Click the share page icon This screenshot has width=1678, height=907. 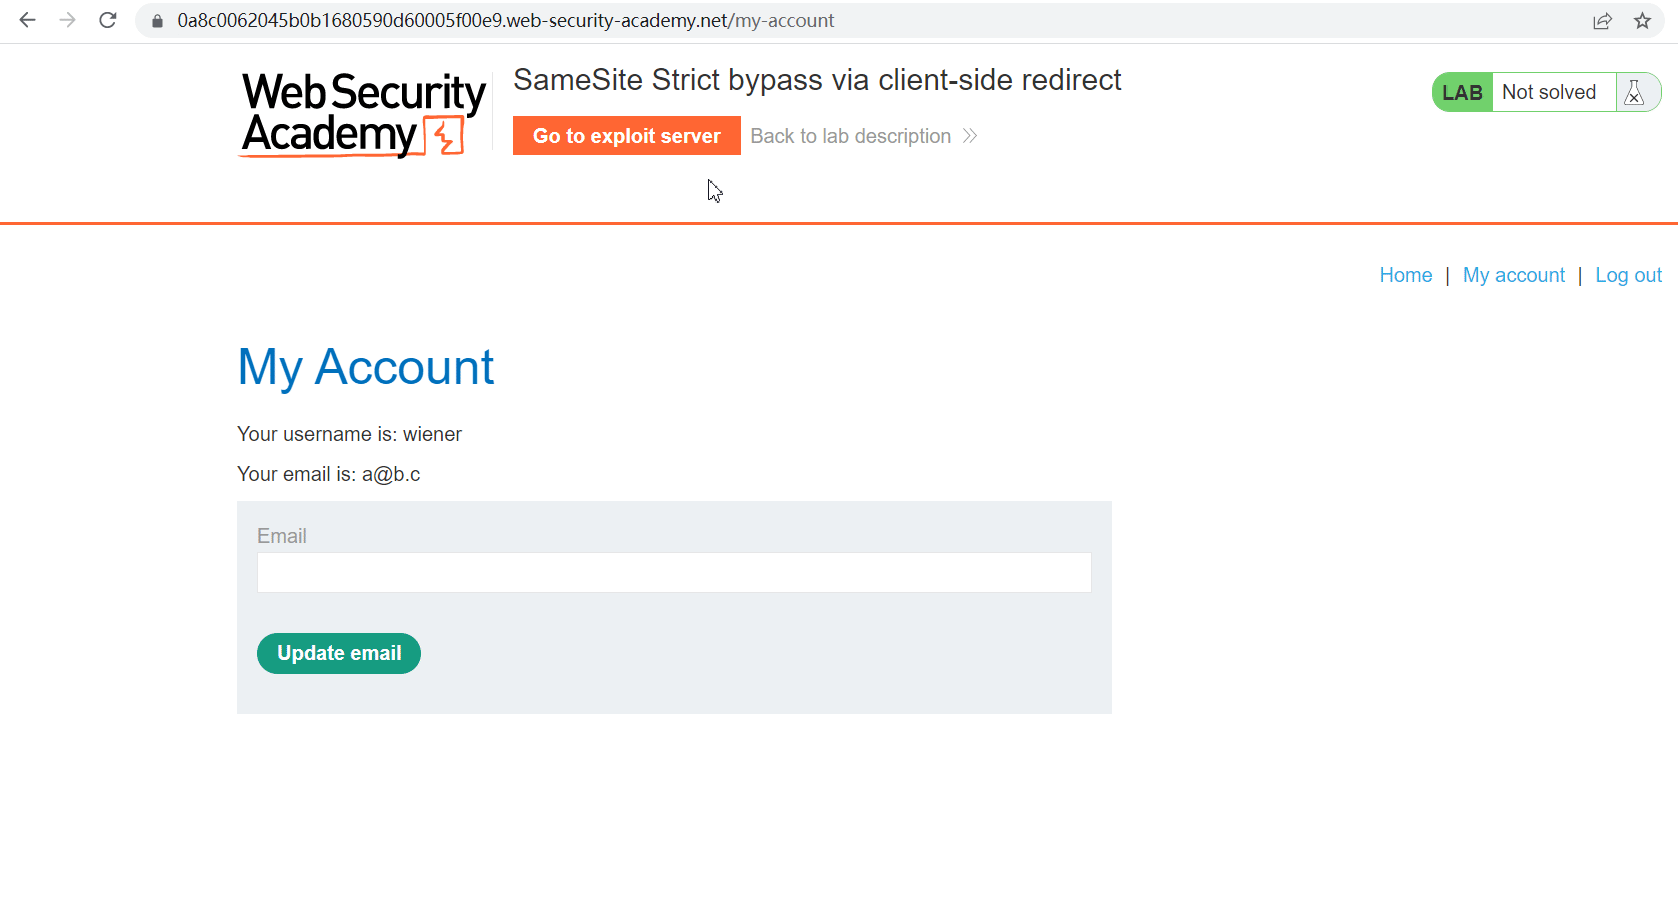(x=1602, y=21)
